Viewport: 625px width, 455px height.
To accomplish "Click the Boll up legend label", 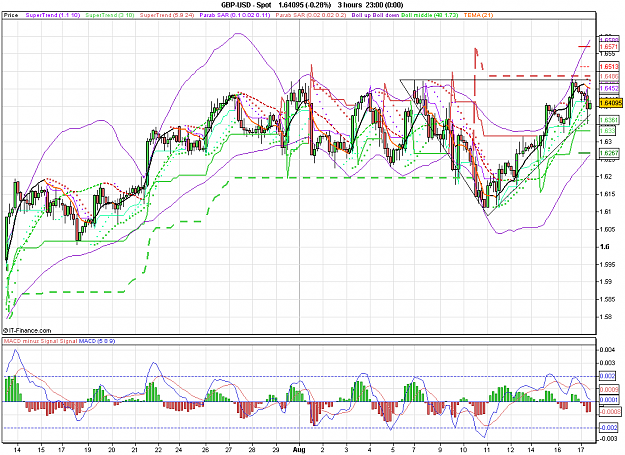I will tap(362, 15).
